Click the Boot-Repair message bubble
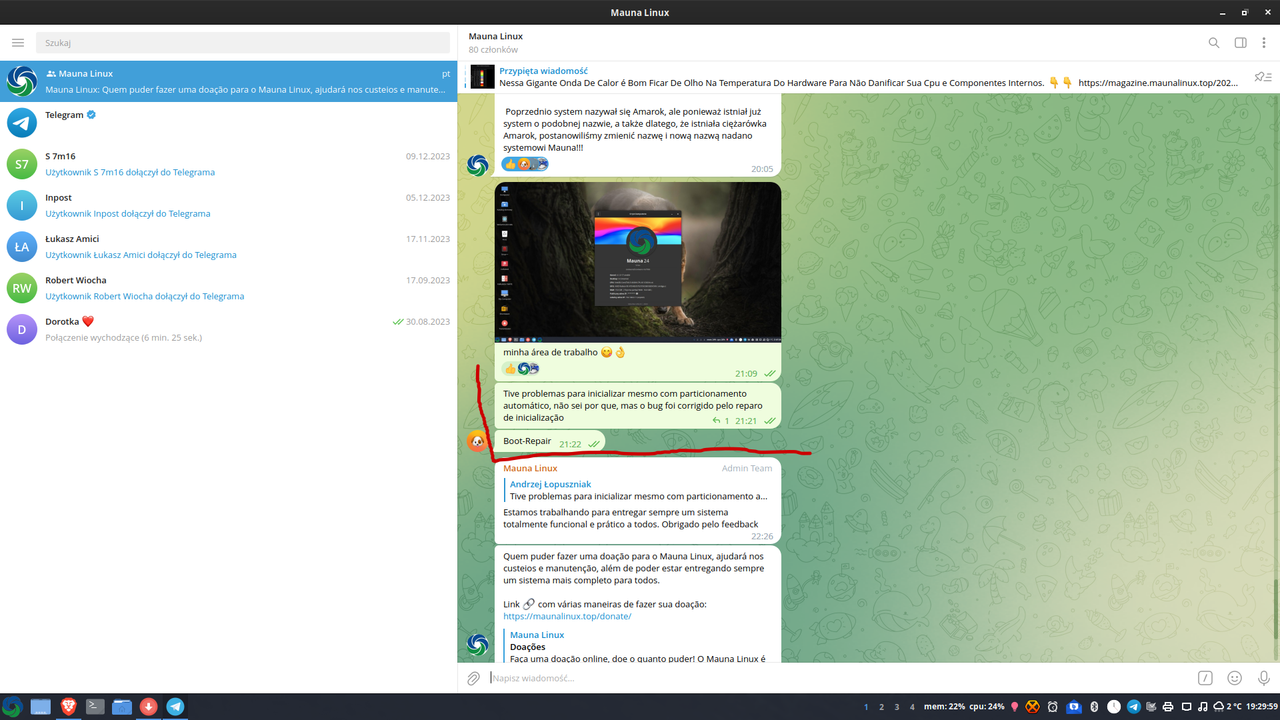The width and height of the screenshot is (1280, 720). pos(550,441)
